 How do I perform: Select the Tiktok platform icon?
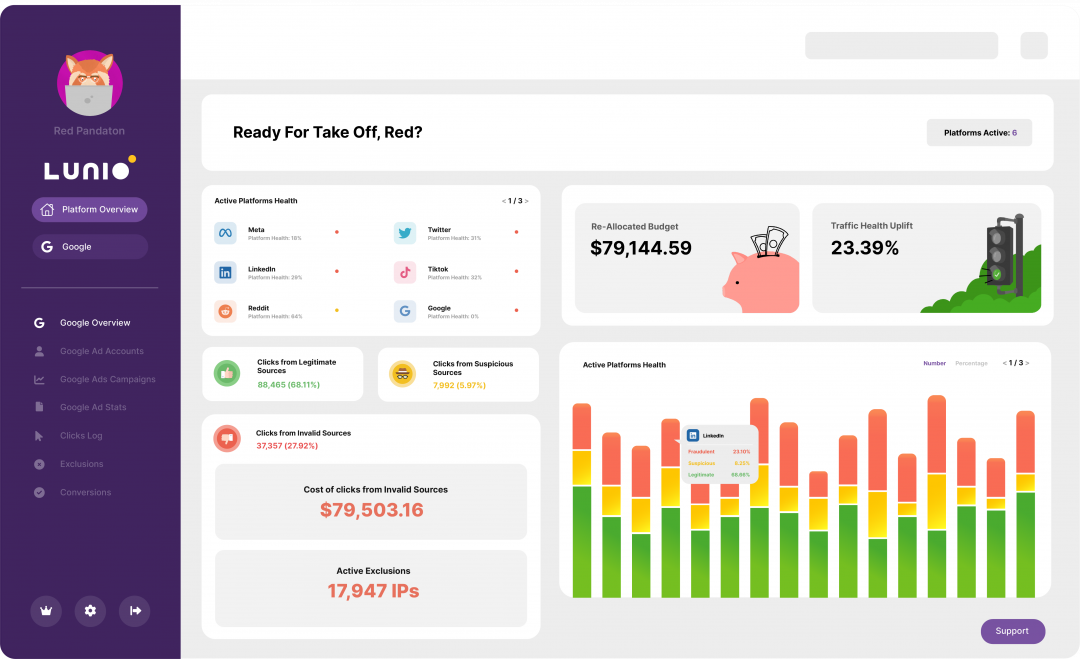pos(405,272)
